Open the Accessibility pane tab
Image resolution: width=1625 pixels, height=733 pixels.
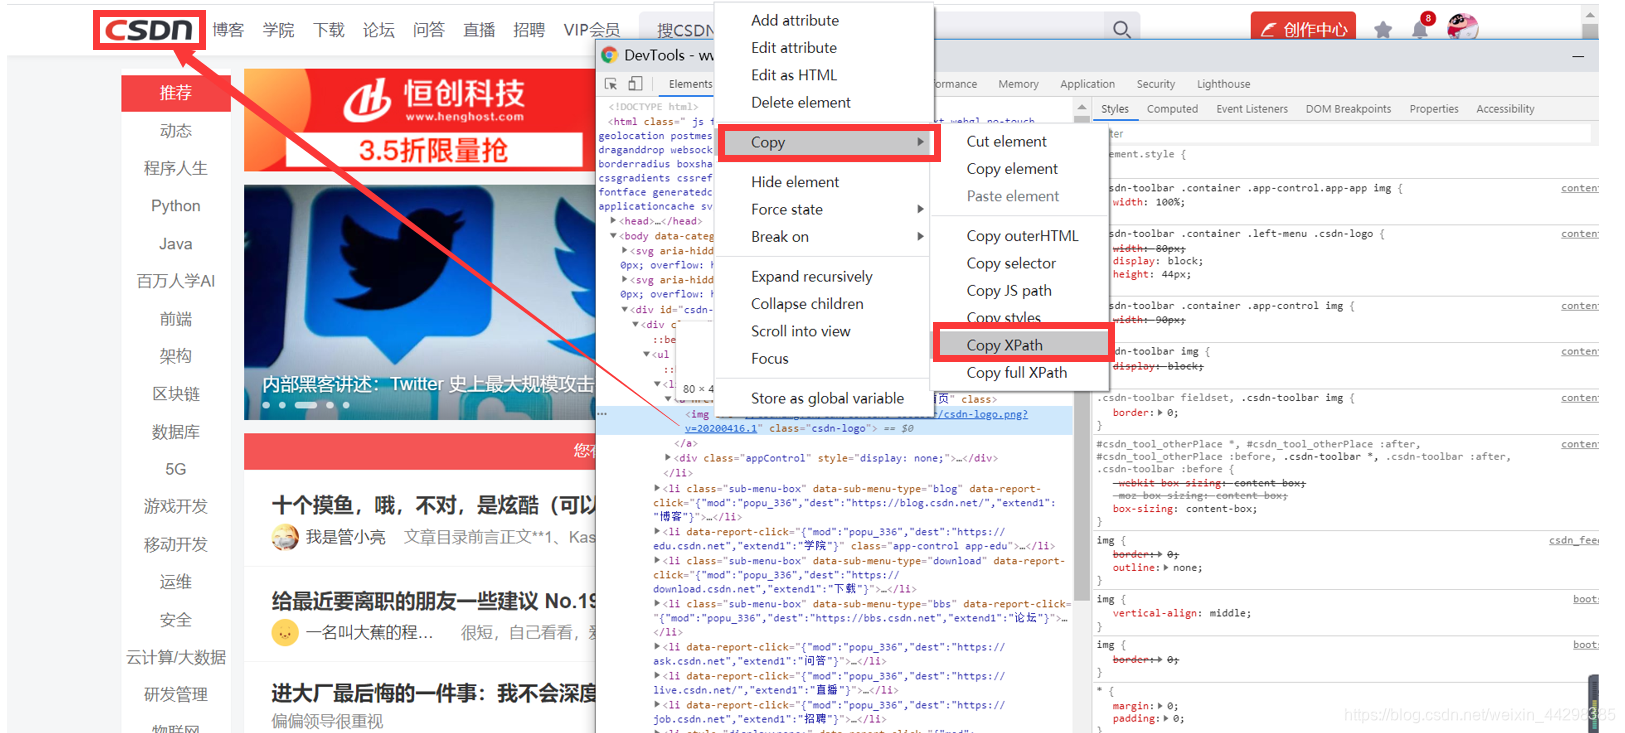tap(1505, 109)
